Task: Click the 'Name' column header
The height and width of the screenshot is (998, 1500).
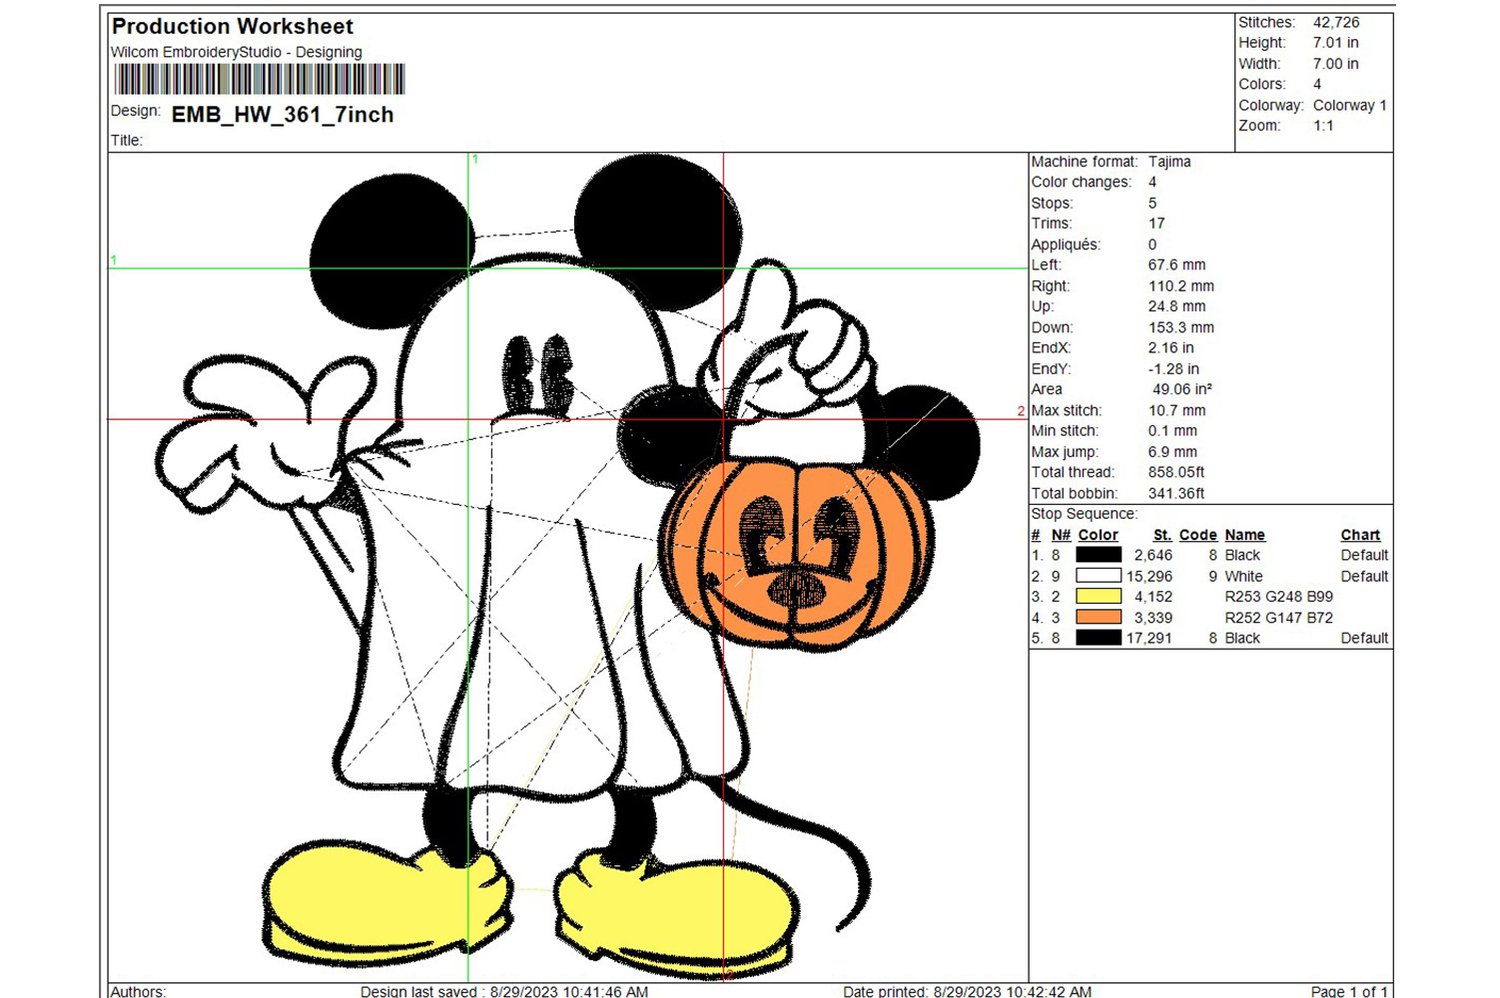Action: 1245,535
